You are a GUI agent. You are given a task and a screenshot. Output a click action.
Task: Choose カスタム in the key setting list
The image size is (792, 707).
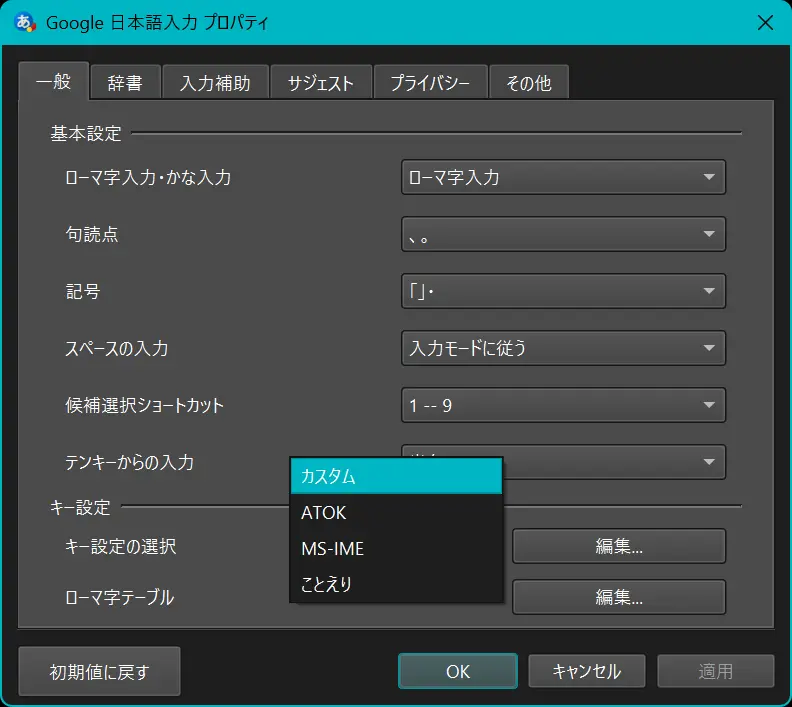point(397,476)
